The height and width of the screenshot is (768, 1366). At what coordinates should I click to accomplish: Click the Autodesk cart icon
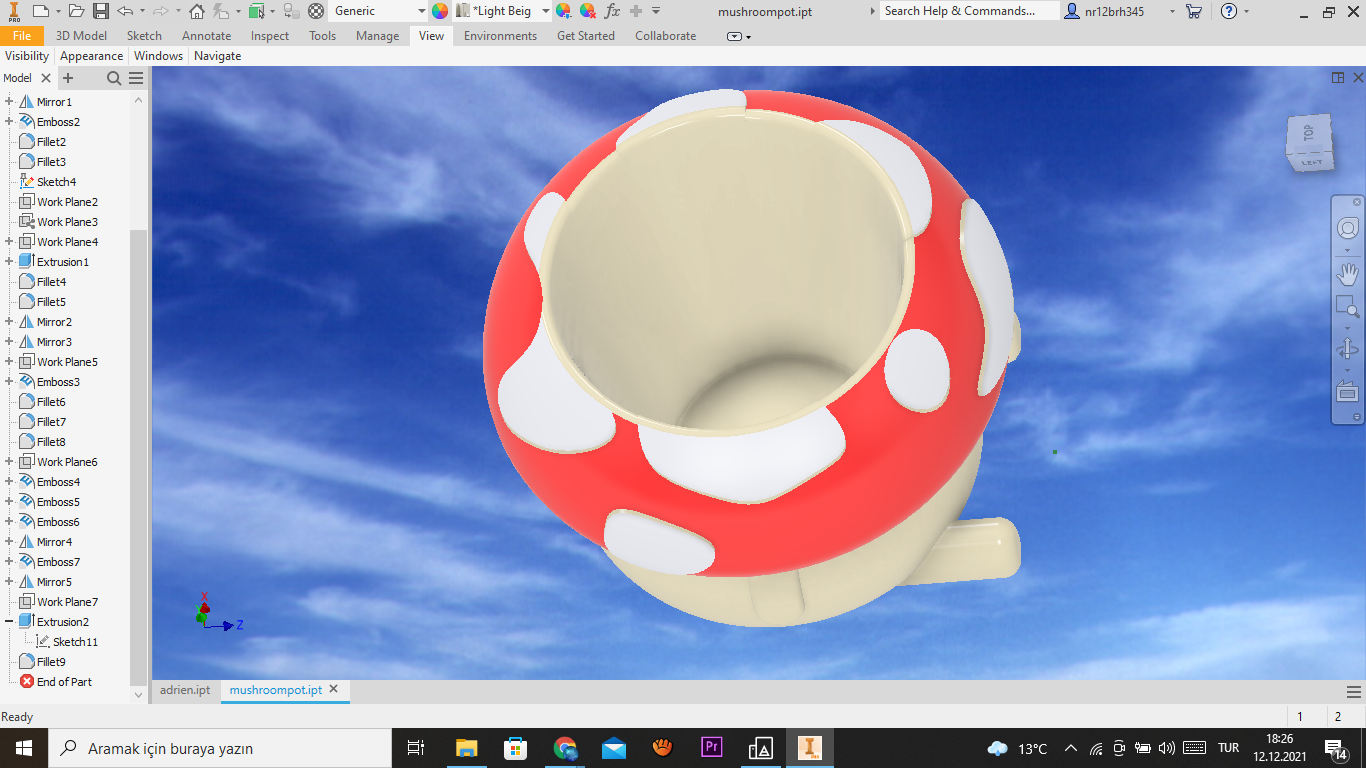point(1193,11)
